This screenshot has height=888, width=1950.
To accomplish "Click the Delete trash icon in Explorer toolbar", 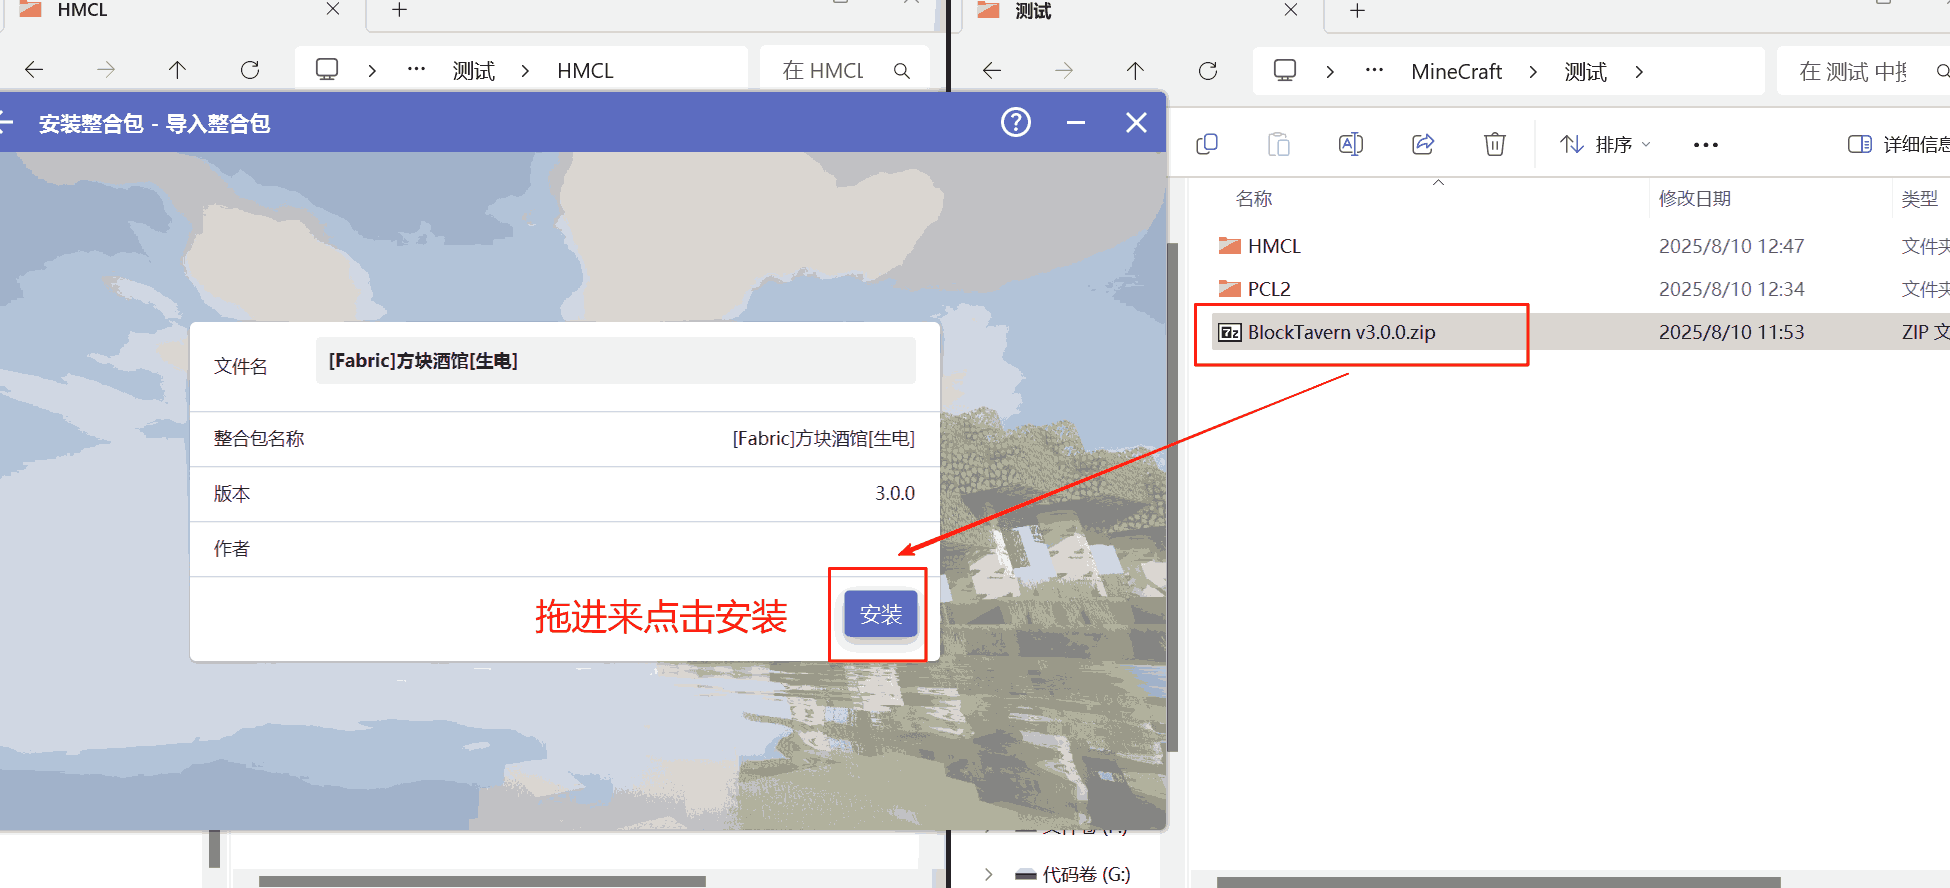I will point(1495,145).
